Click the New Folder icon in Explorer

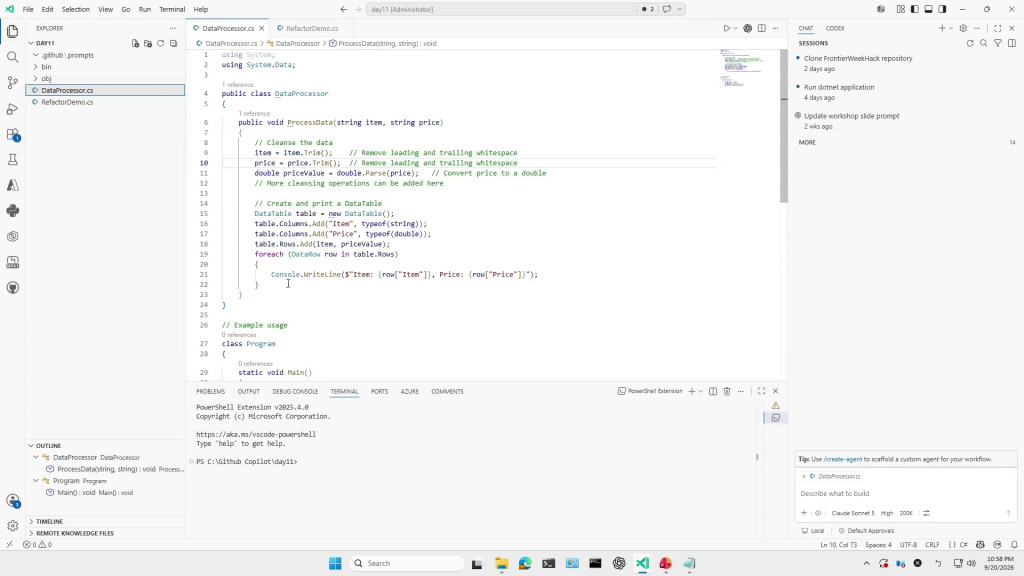click(148, 44)
